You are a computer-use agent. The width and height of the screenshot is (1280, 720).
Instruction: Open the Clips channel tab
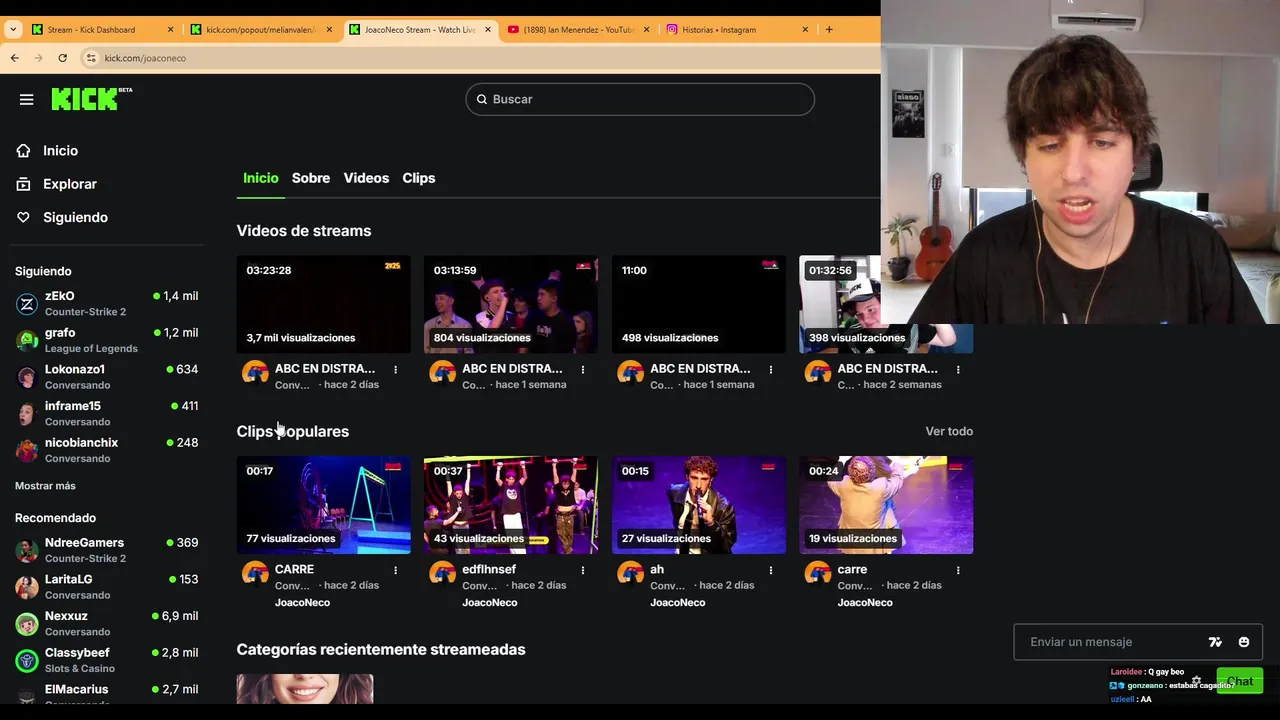tap(419, 178)
